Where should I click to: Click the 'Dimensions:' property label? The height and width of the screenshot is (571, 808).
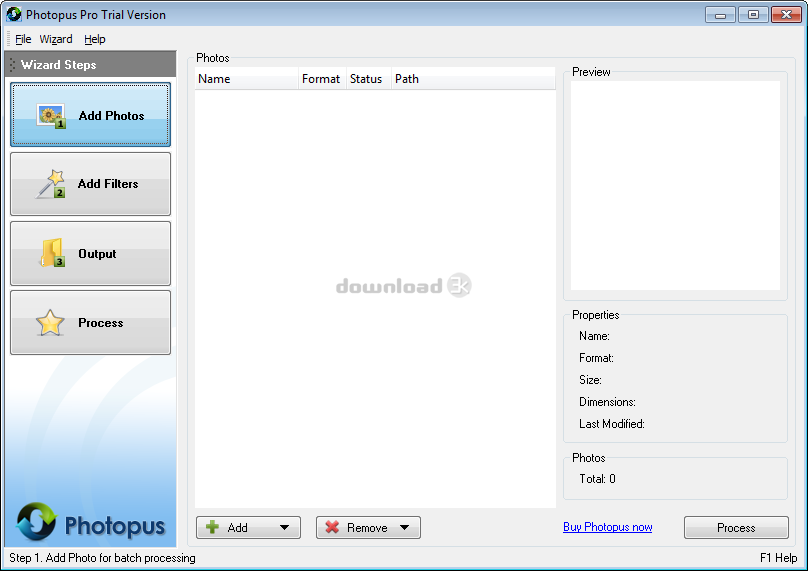tap(607, 402)
